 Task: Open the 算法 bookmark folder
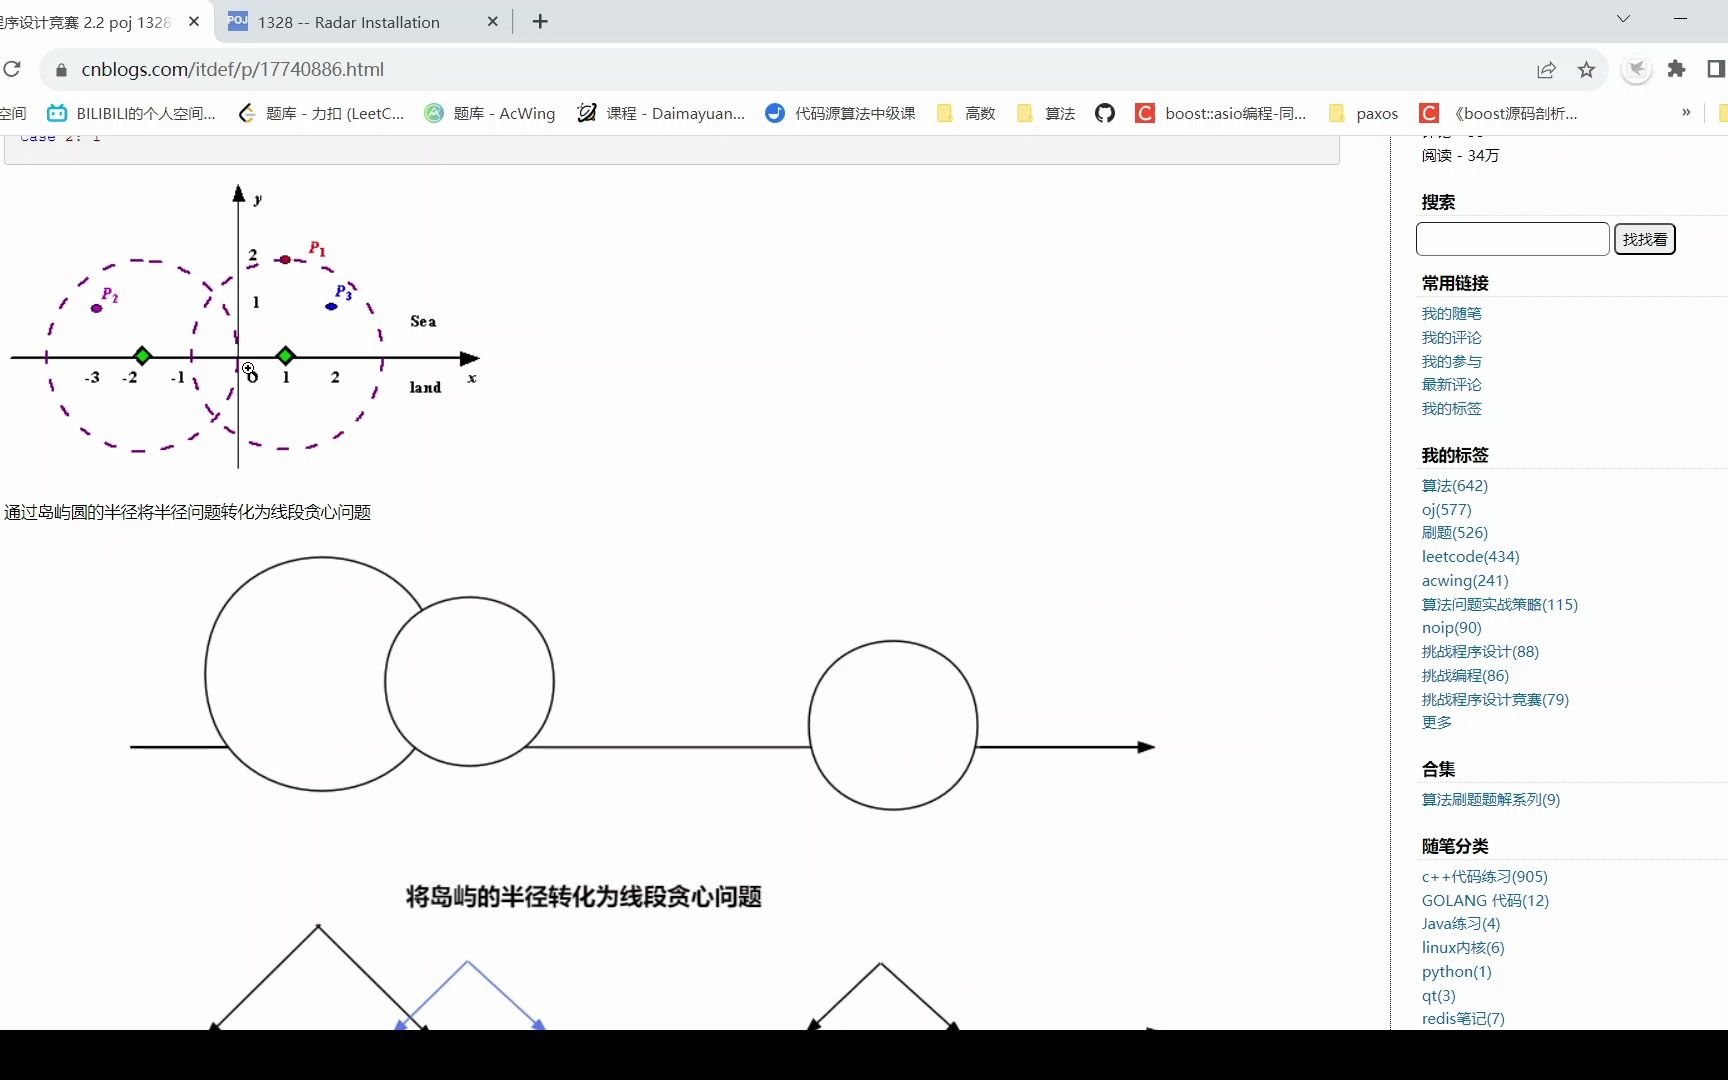coord(1046,113)
